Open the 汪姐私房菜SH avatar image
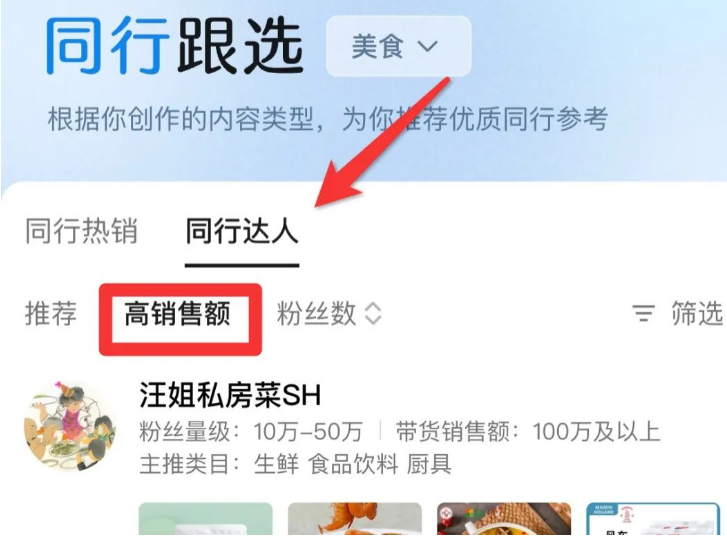Viewport: 727px width, 539px height. [70, 426]
